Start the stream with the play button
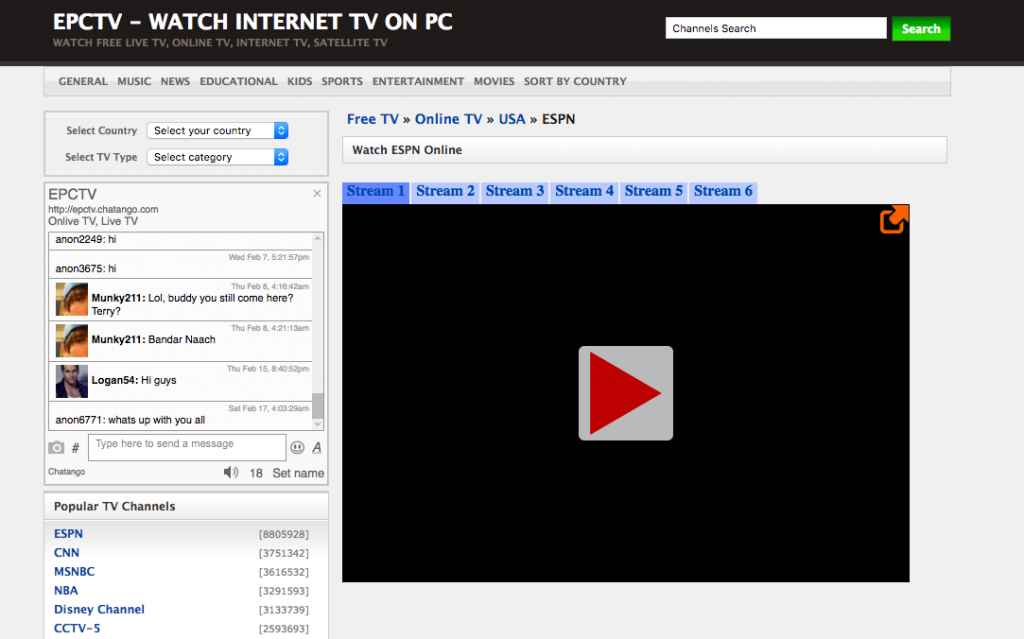The height and width of the screenshot is (639, 1024). 626,392
